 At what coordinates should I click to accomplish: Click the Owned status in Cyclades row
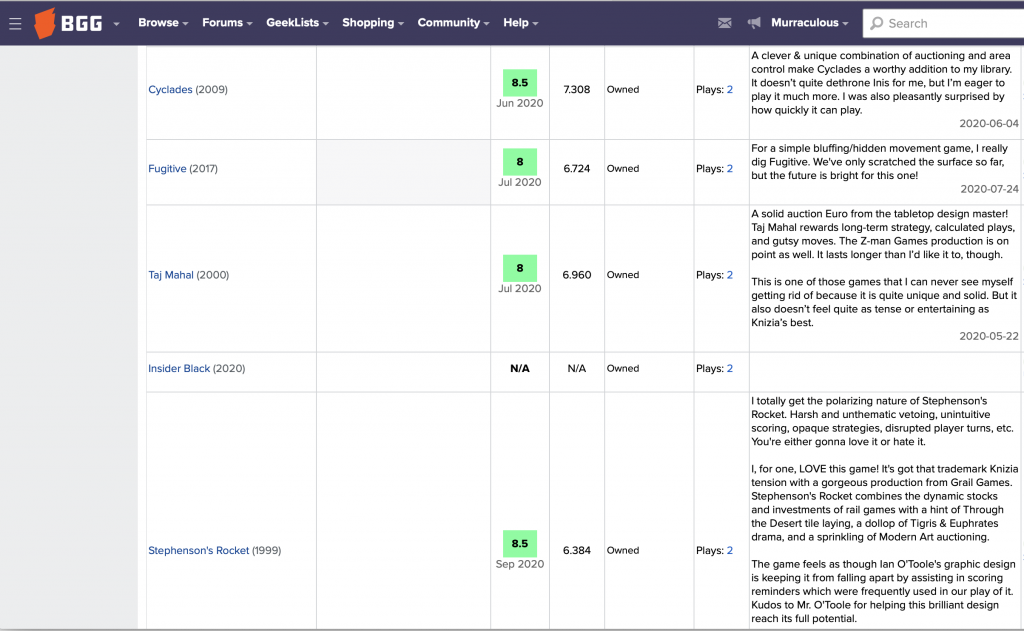pyautogui.click(x=623, y=89)
